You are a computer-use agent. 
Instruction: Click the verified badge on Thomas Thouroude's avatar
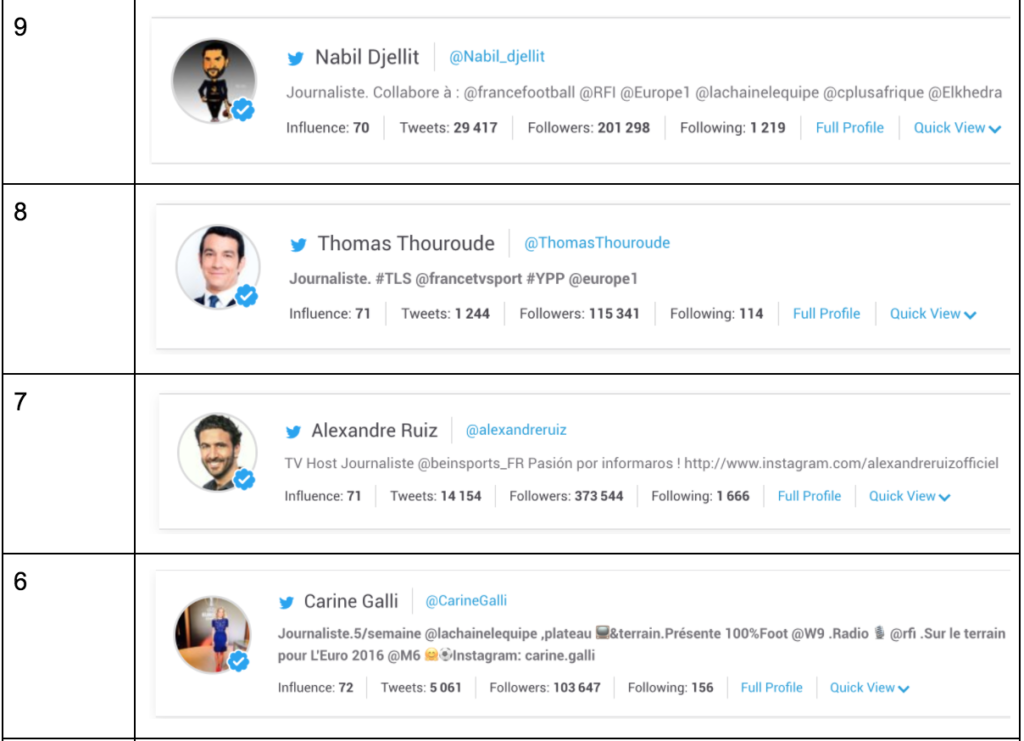[246, 296]
